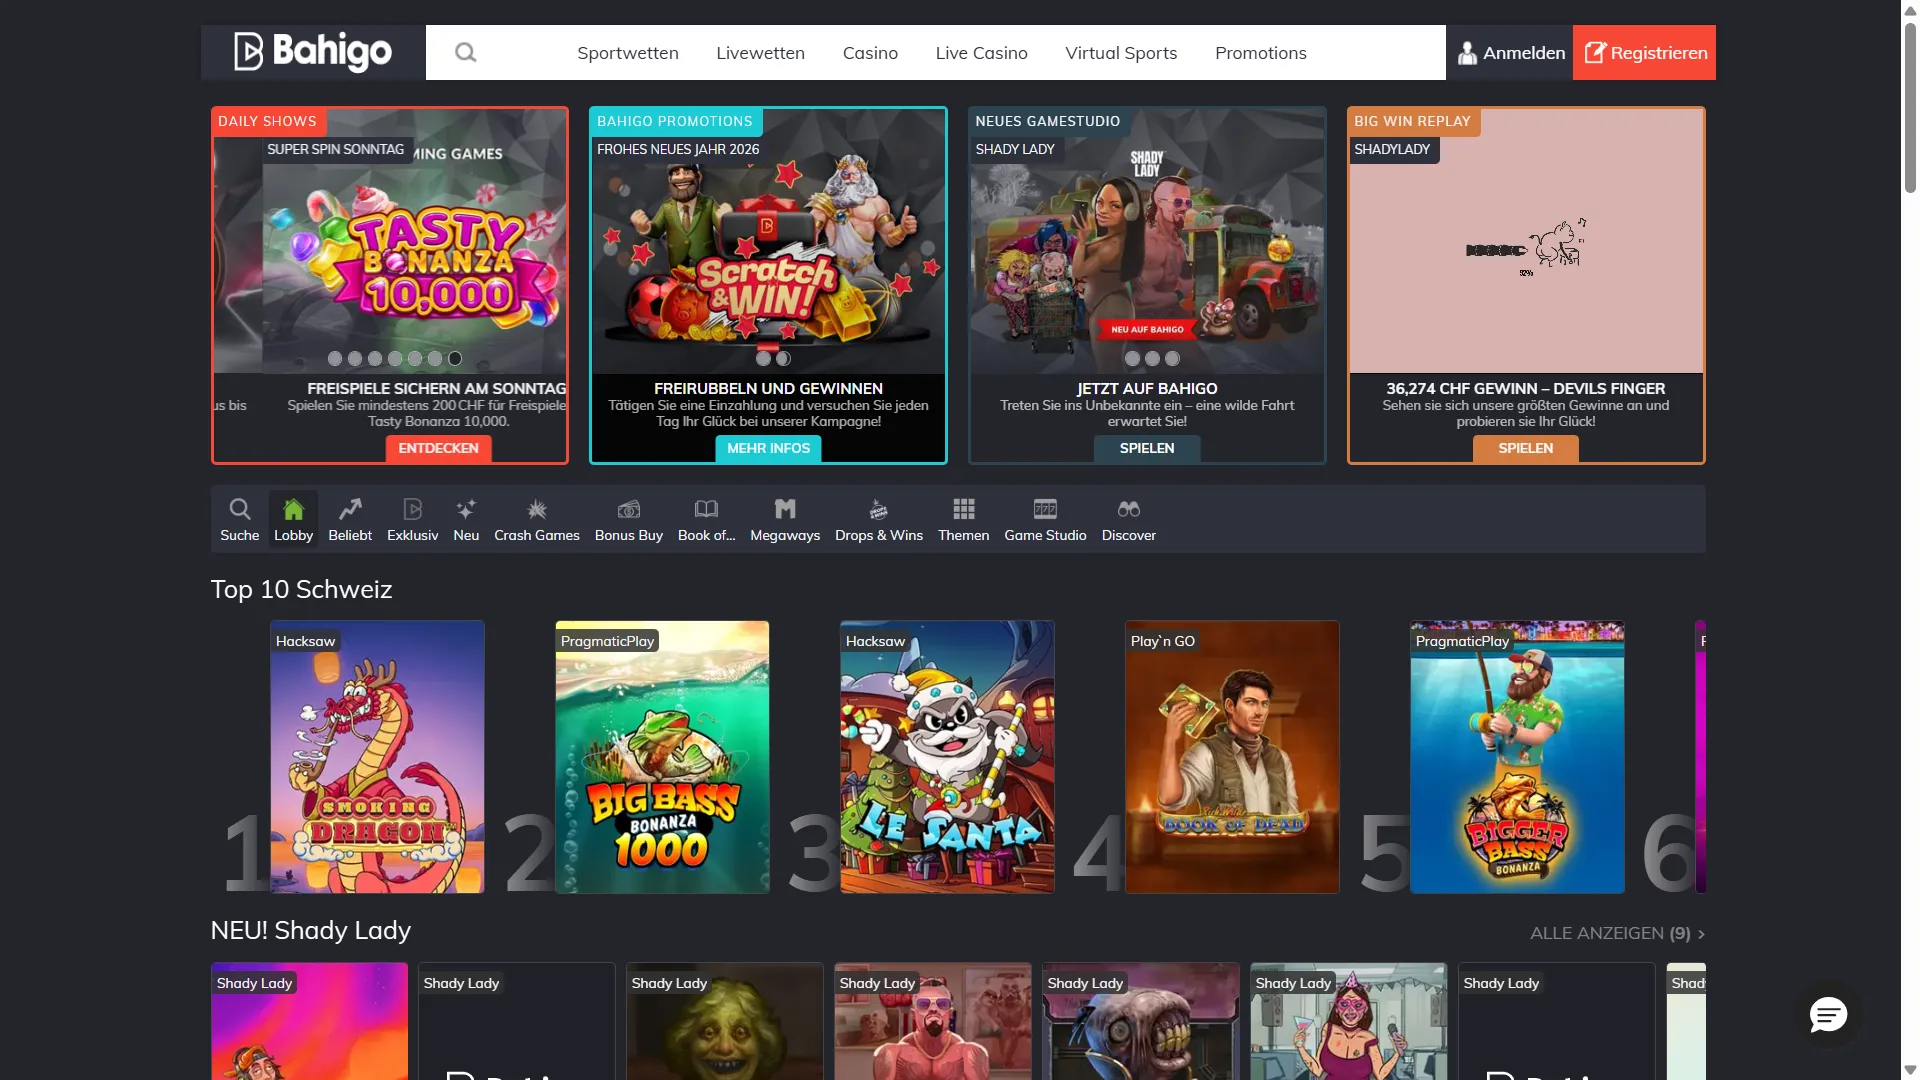Open Big Bass Bonanza 1000 game thumbnail
This screenshot has width=1920, height=1080.
point(662,757)
